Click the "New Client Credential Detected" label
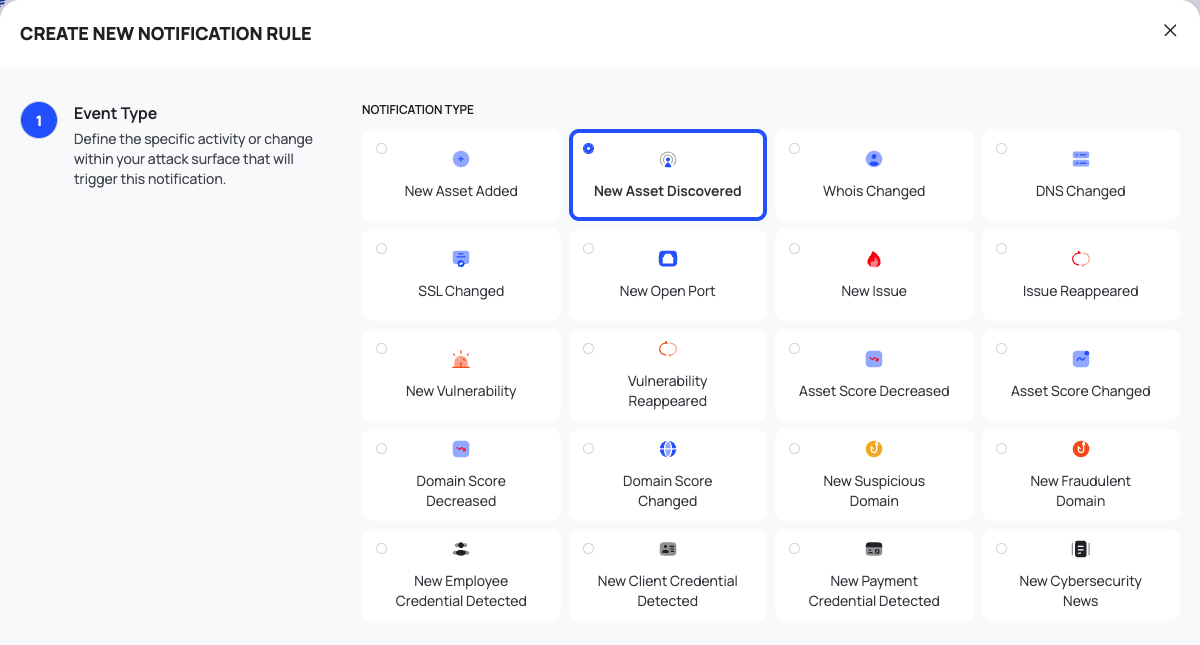1200x645 pixels. click(668, 591)
